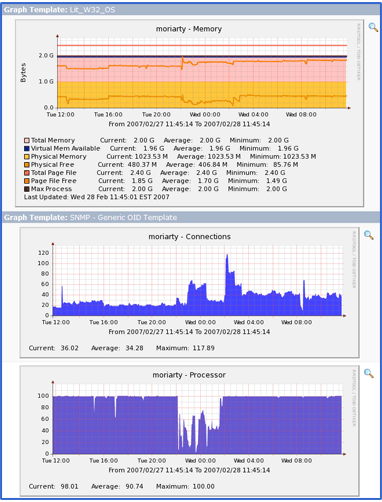Click the Memory graph date range caption
Image resolution: width=382 pixels, height=502 pixels.
[x=189, y=124]
